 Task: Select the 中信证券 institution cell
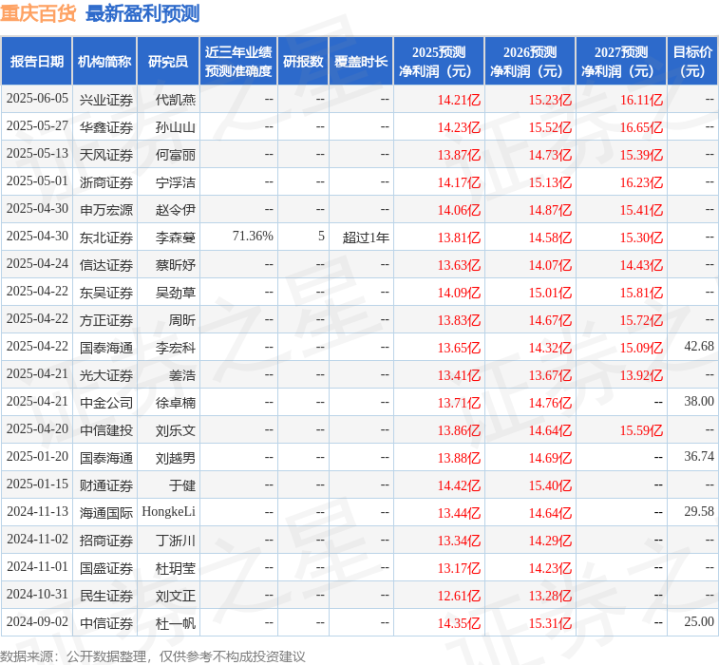(x=106, y=623)
